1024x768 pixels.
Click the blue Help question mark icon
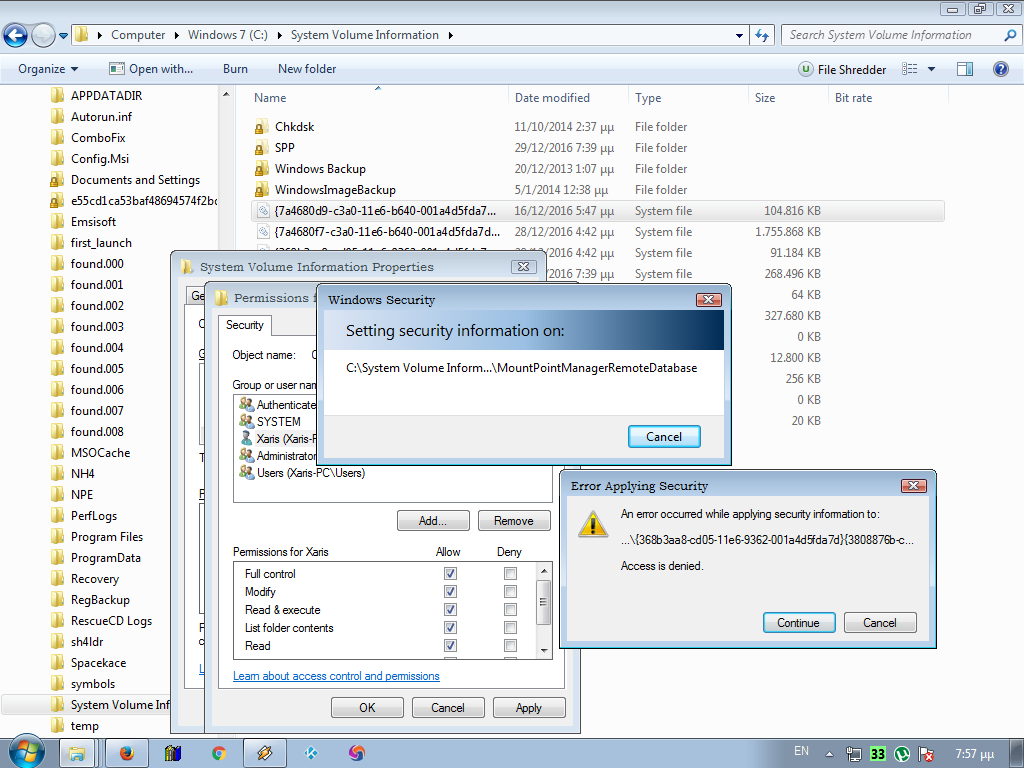(x=1000, y=69)
